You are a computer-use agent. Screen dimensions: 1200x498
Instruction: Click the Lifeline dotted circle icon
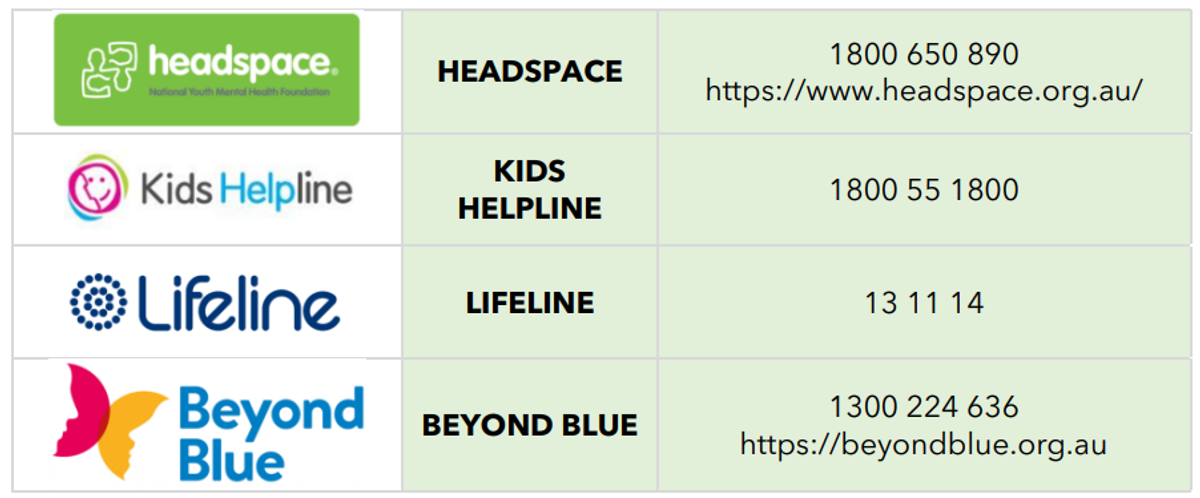[98, 302]
